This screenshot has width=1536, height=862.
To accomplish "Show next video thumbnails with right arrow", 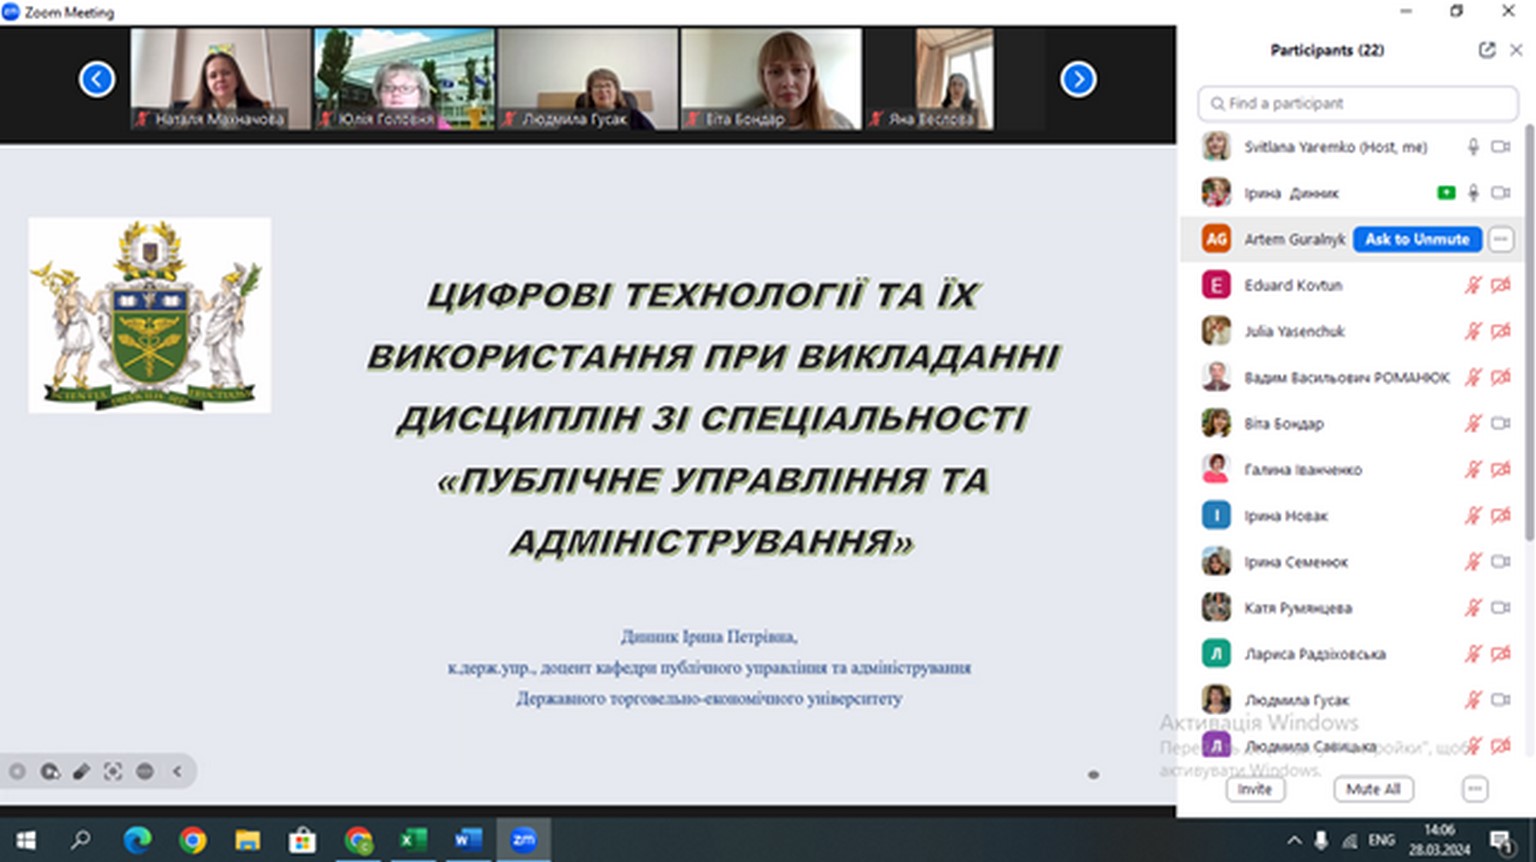I will pyautogui.click(x=1078, y=79).
